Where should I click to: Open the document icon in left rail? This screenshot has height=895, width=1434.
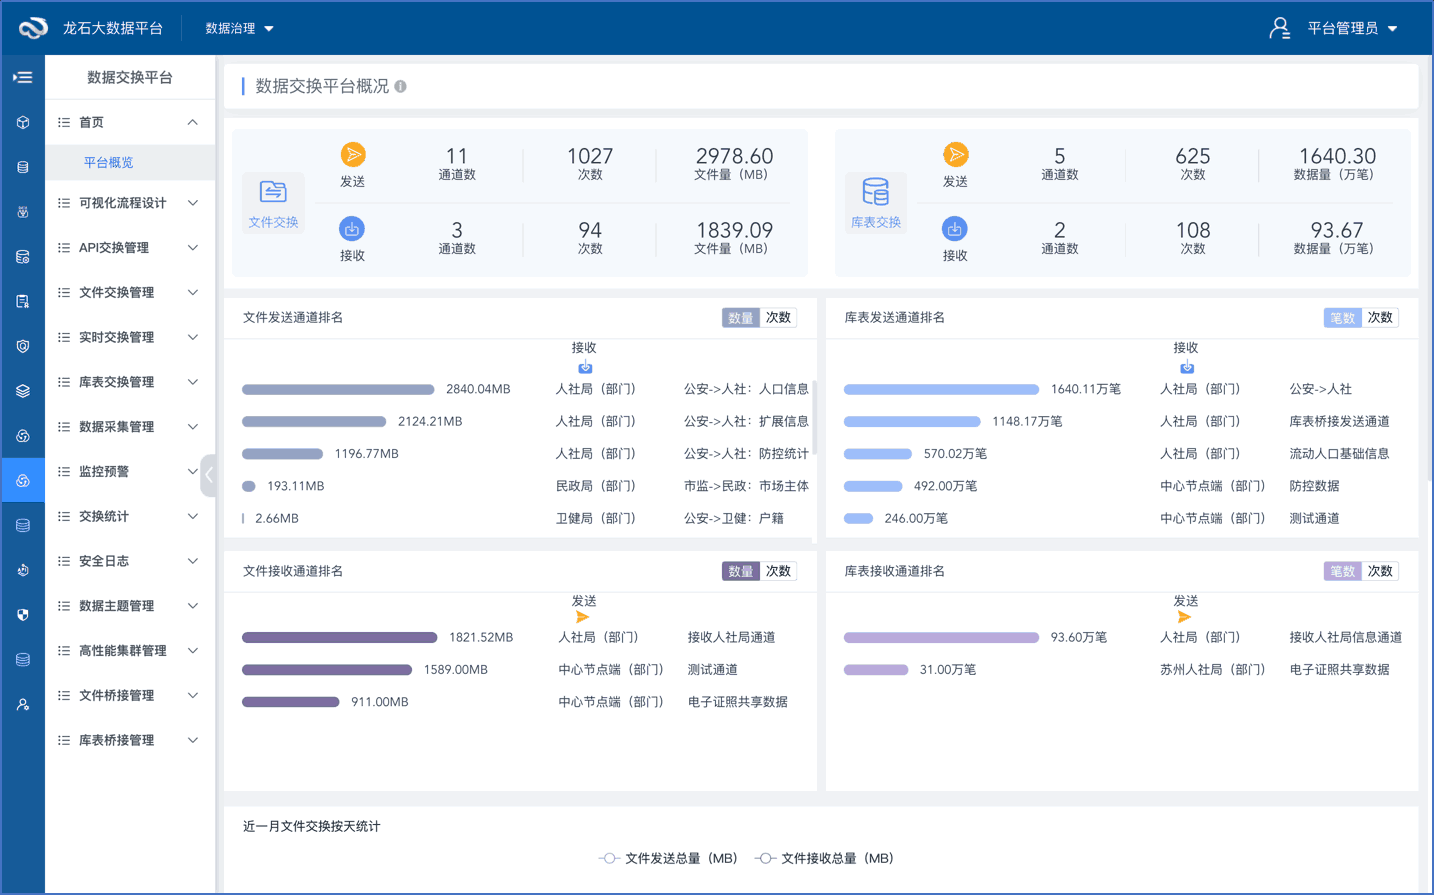[22, 302]
